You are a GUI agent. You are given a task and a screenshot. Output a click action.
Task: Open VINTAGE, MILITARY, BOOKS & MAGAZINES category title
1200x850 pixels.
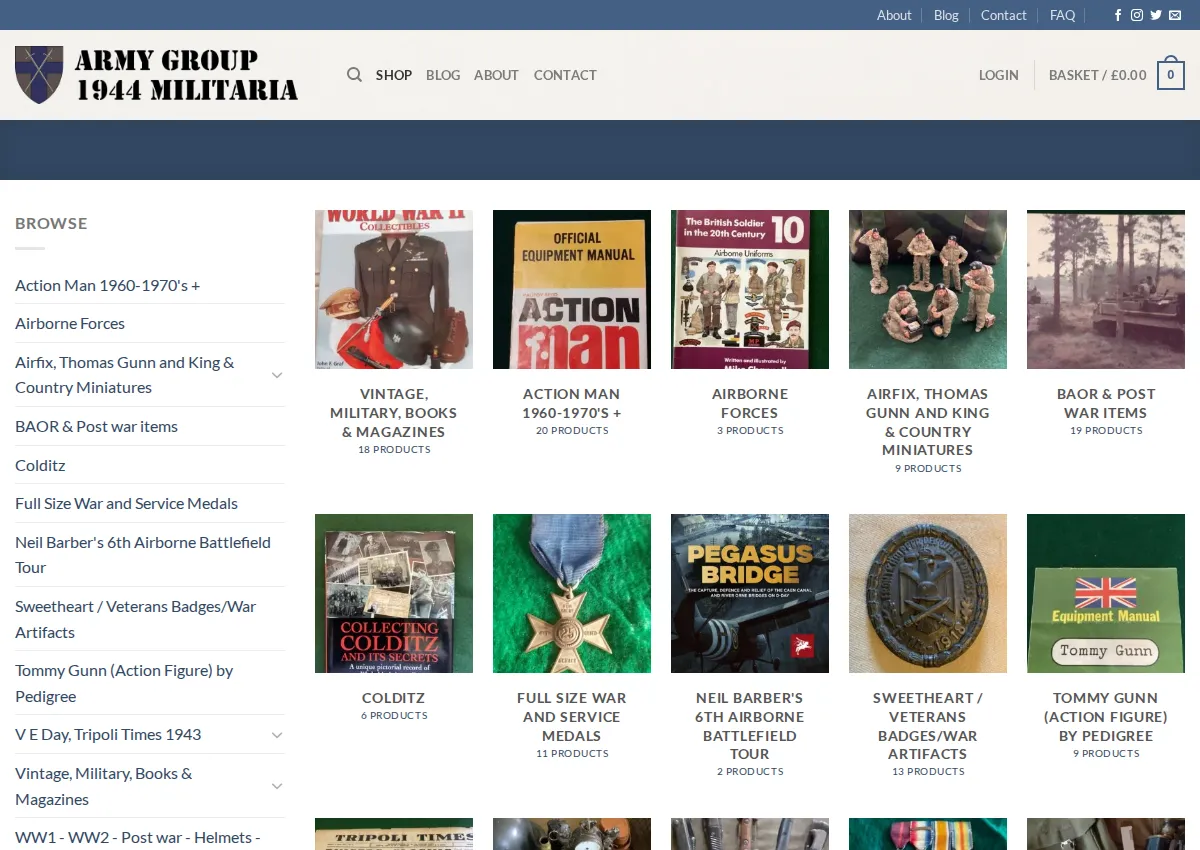click(x=394, y=413)
